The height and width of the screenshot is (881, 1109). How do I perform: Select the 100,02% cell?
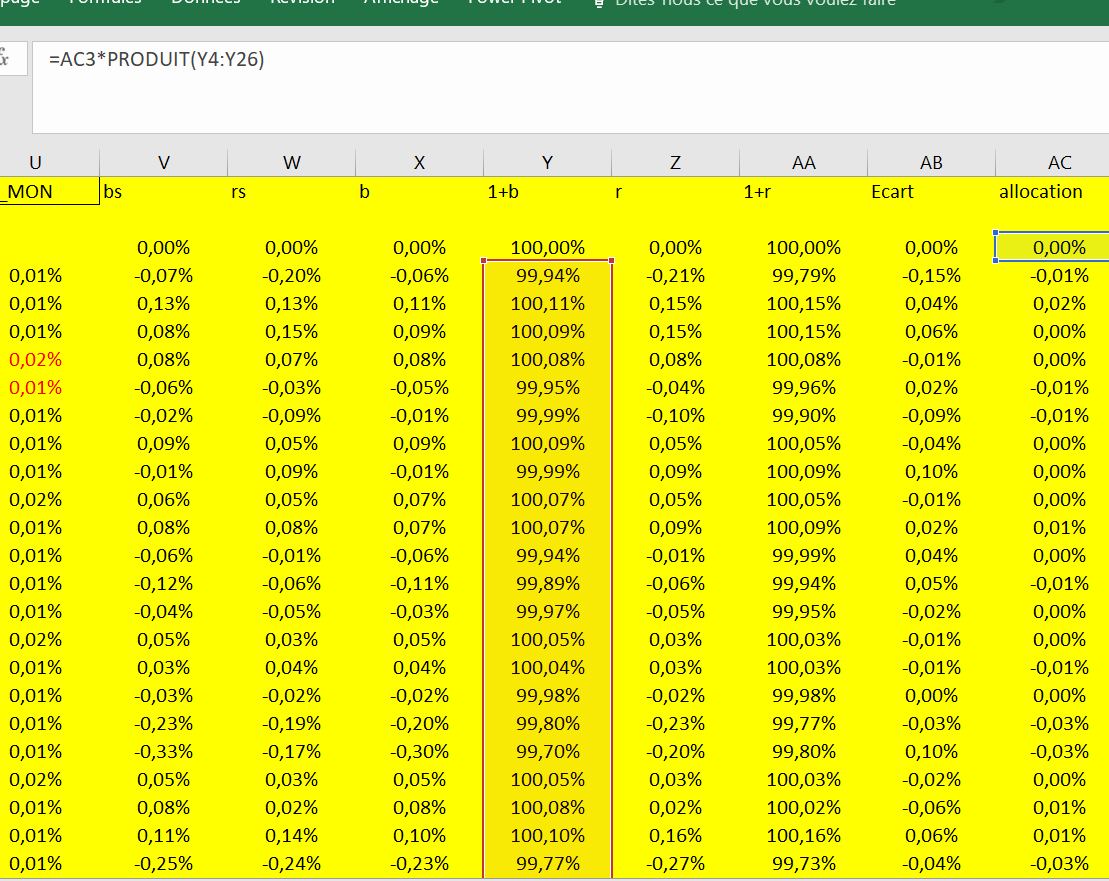point(803,807)
